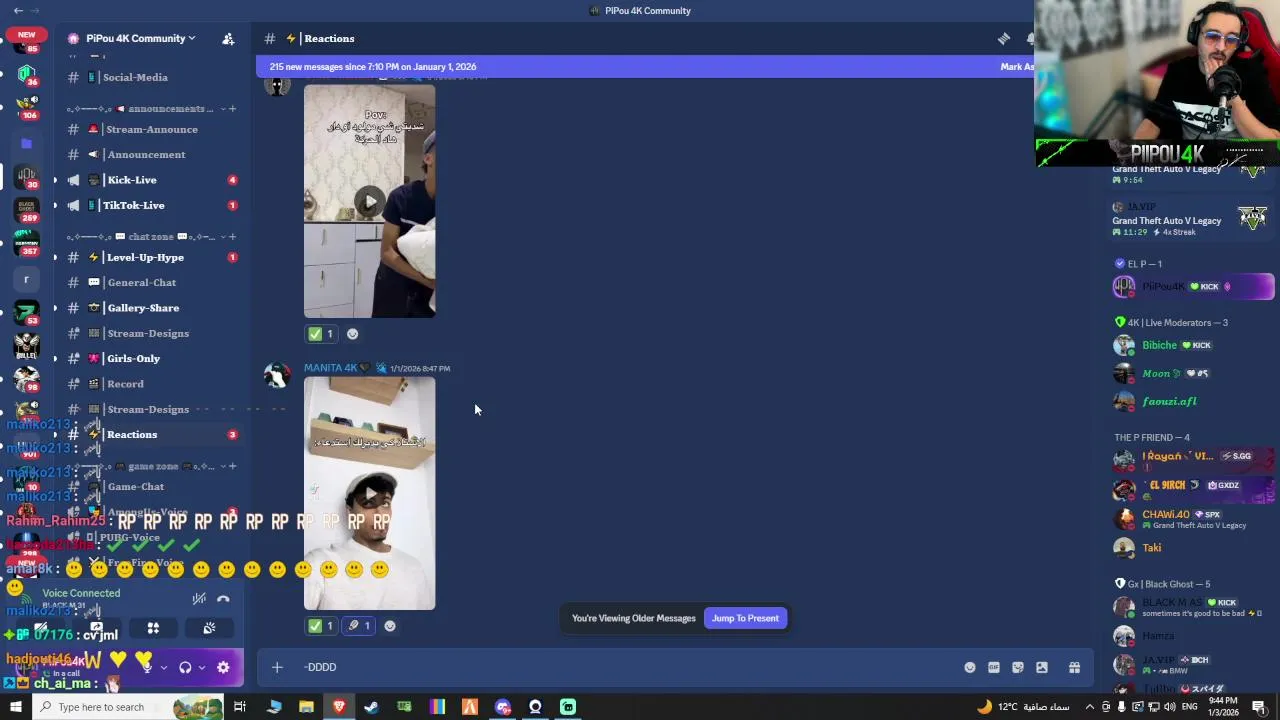Open GIF picker in message bar
This screenshot has width=1280, height=720.
point(994,668)
